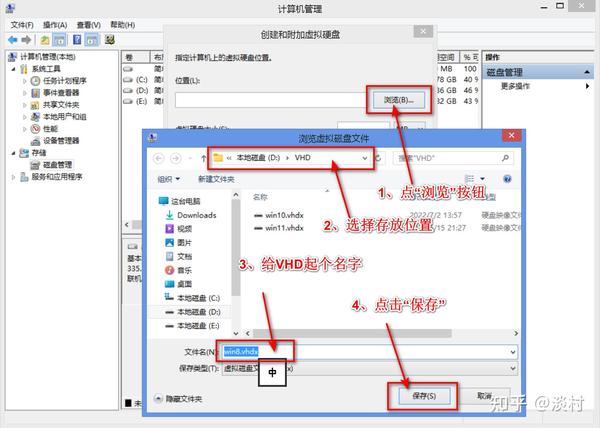Image resolution: width=600 pixels, height=428 pixels.
Task: Select 事件查看器 in the tree
Action: 61,93
